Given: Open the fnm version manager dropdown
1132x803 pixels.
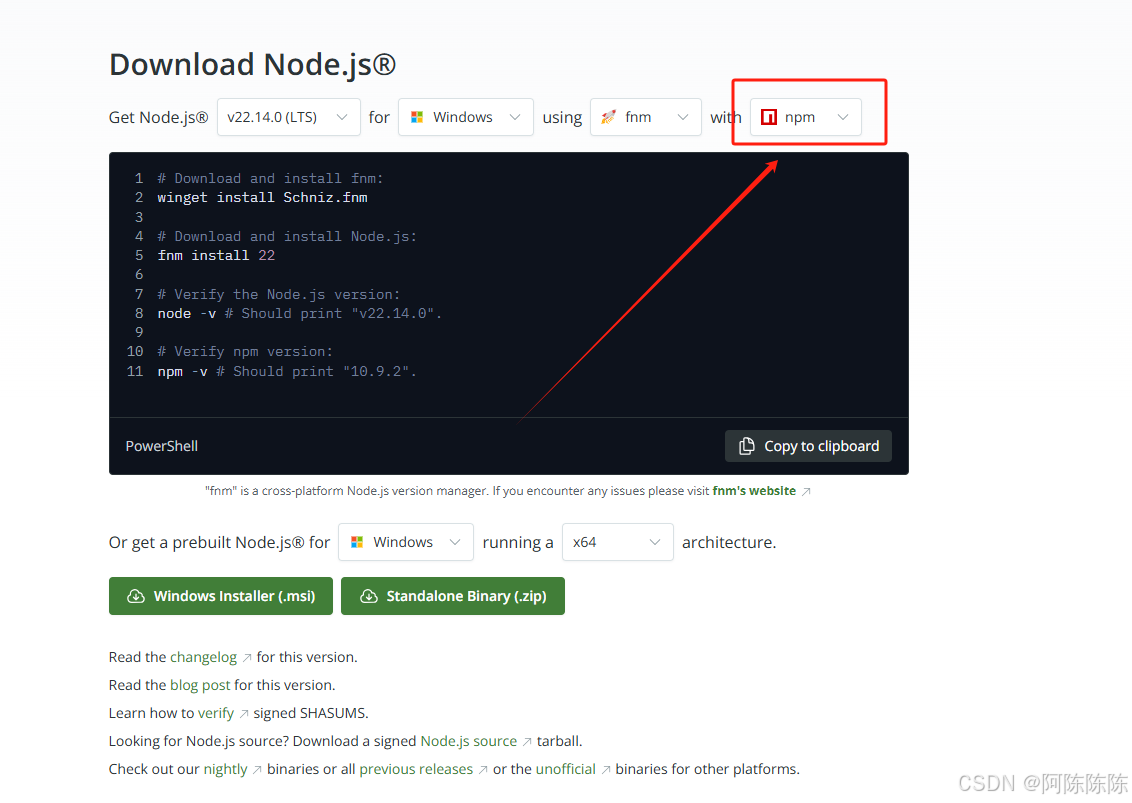Looking at the screenshot, I should (x=645, y=117).
